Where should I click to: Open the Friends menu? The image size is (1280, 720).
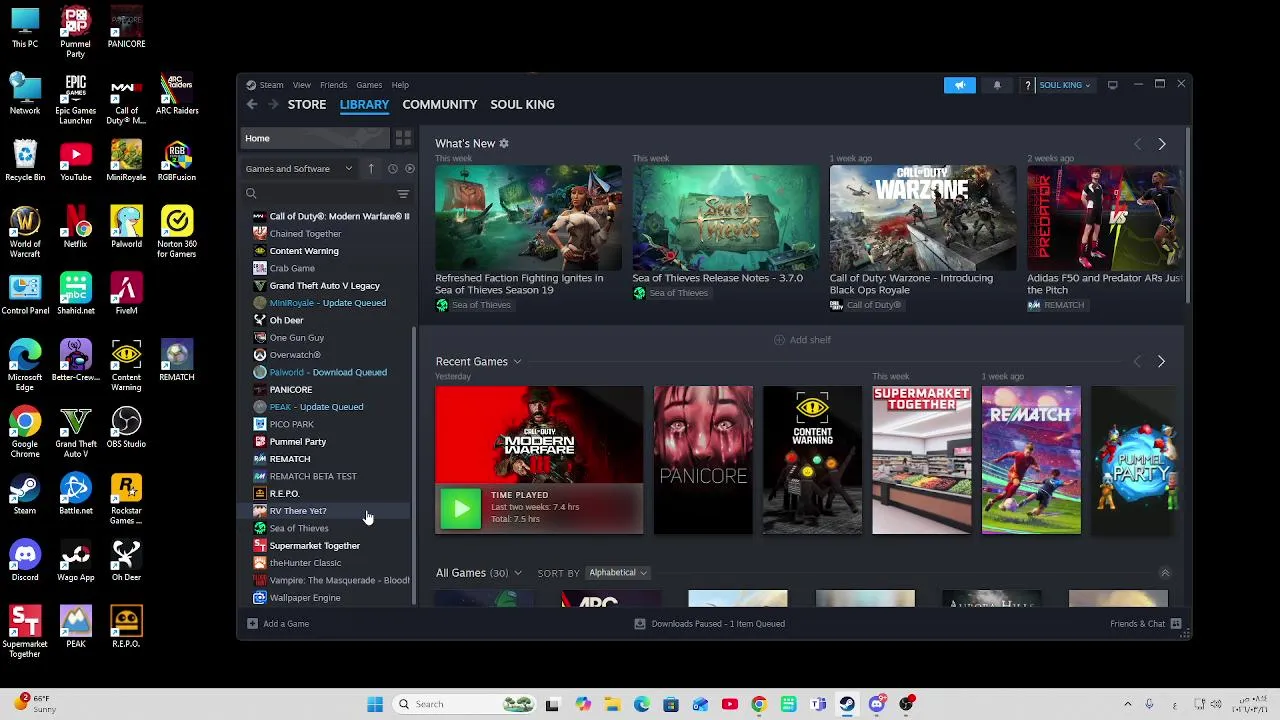click(x=333, y=85)
